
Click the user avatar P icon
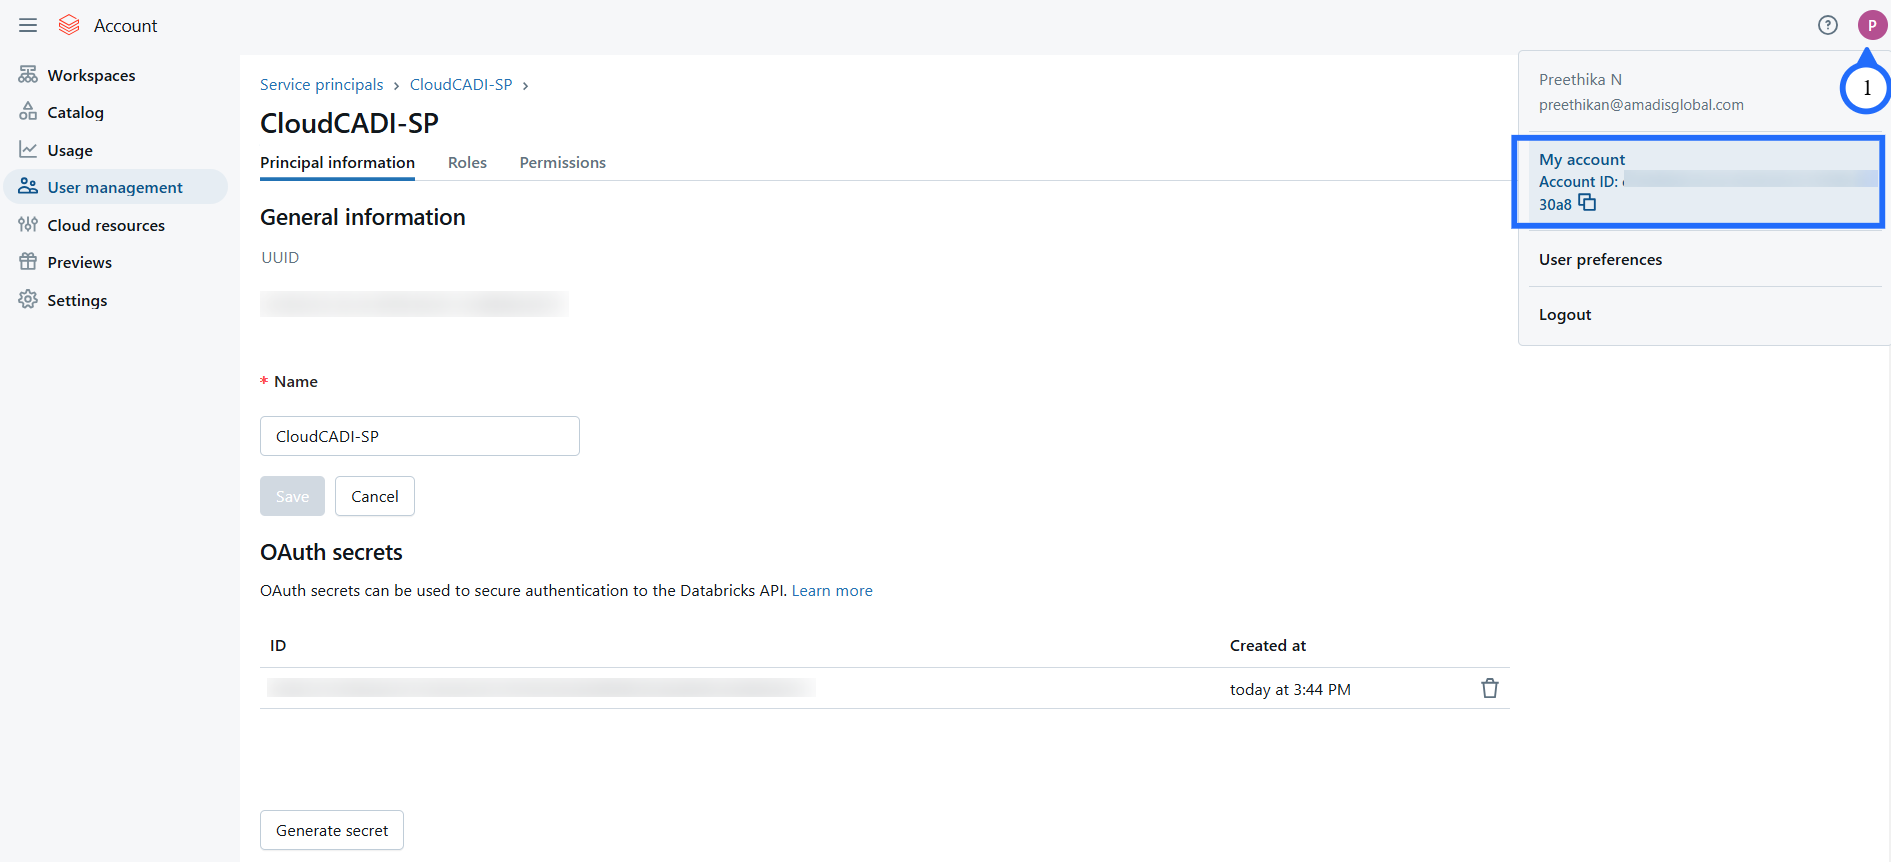(1871, 25)
